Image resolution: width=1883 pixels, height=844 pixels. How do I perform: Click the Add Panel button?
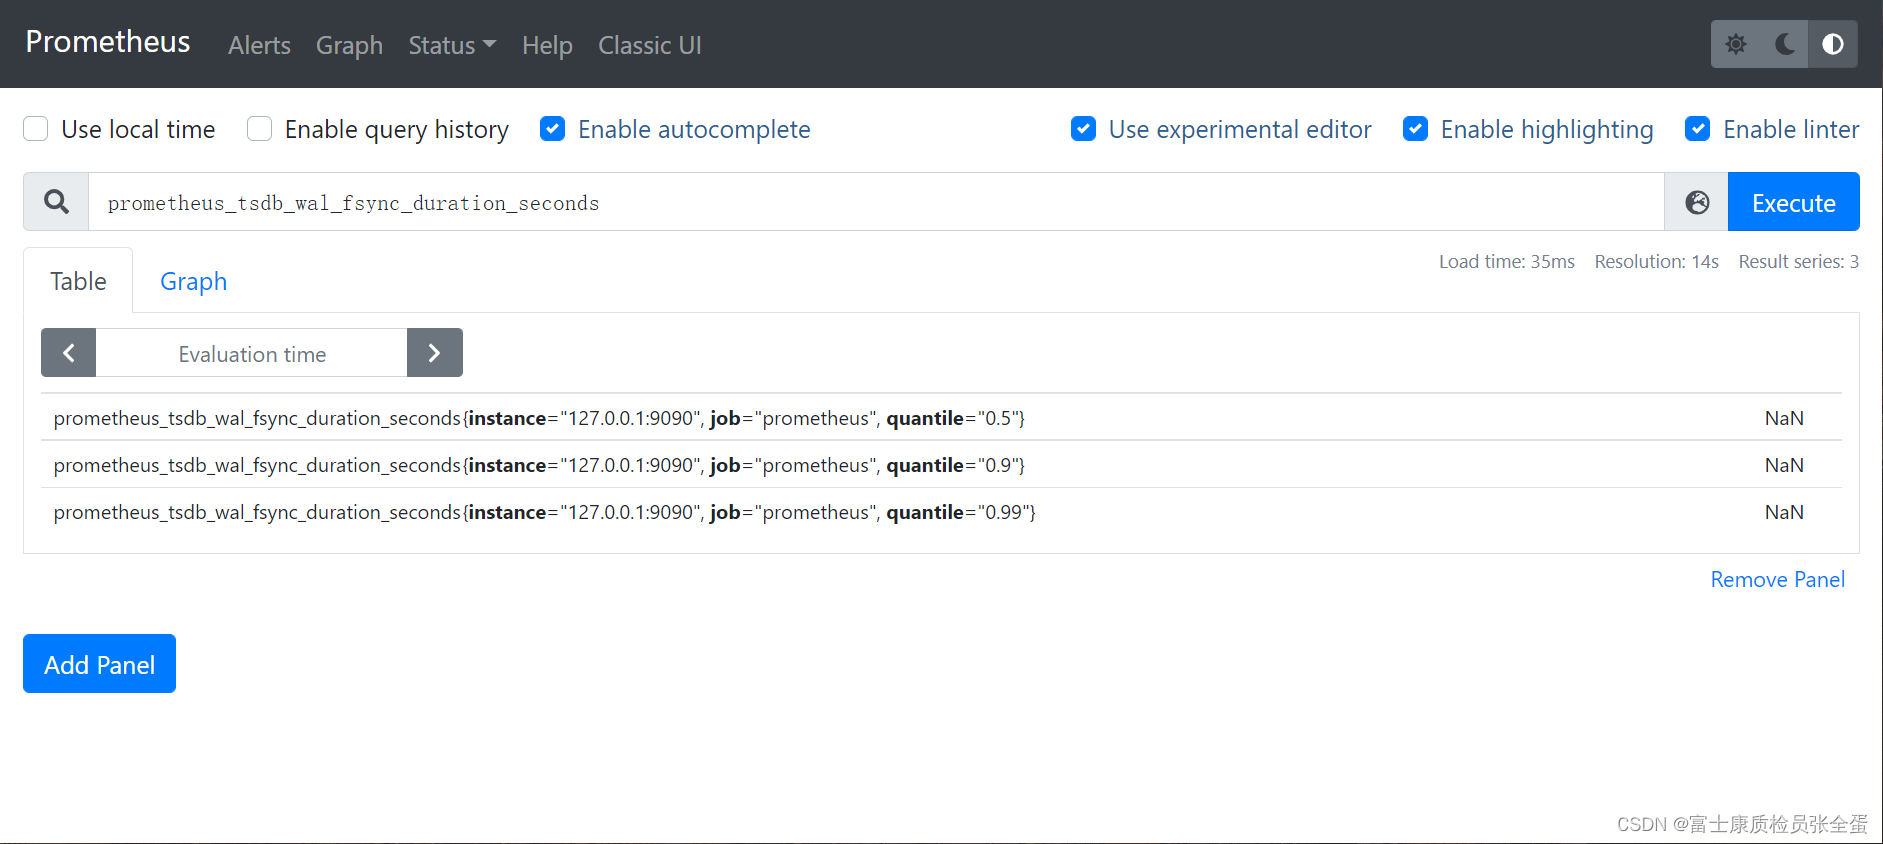pos(99,664)
